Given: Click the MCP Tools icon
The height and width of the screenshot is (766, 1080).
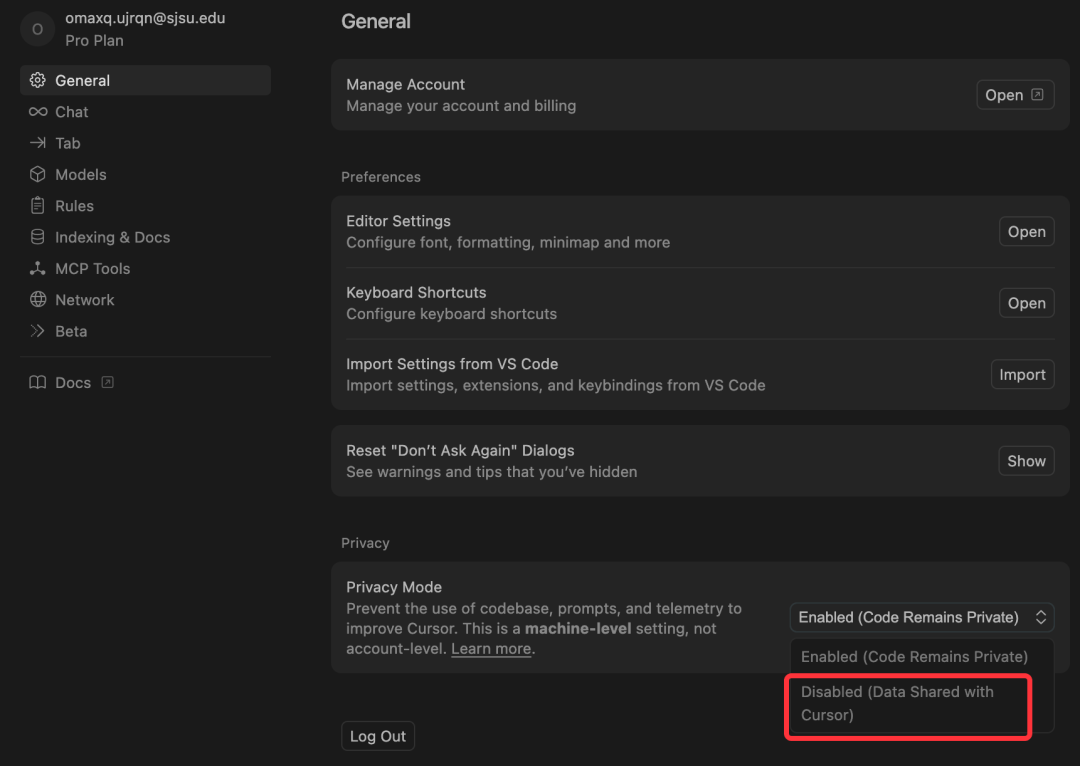Looking at the screenshot, I should [38, 268].
